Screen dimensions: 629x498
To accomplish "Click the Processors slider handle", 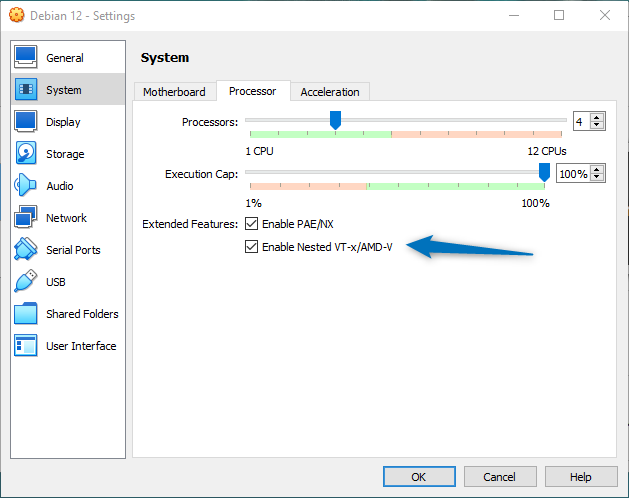I will (335, 120).
